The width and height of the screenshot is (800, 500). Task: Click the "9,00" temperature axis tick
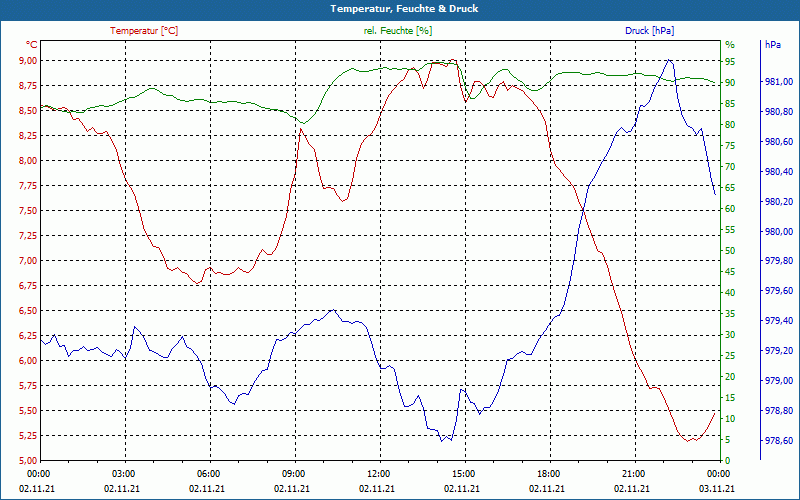coord(29,61)
